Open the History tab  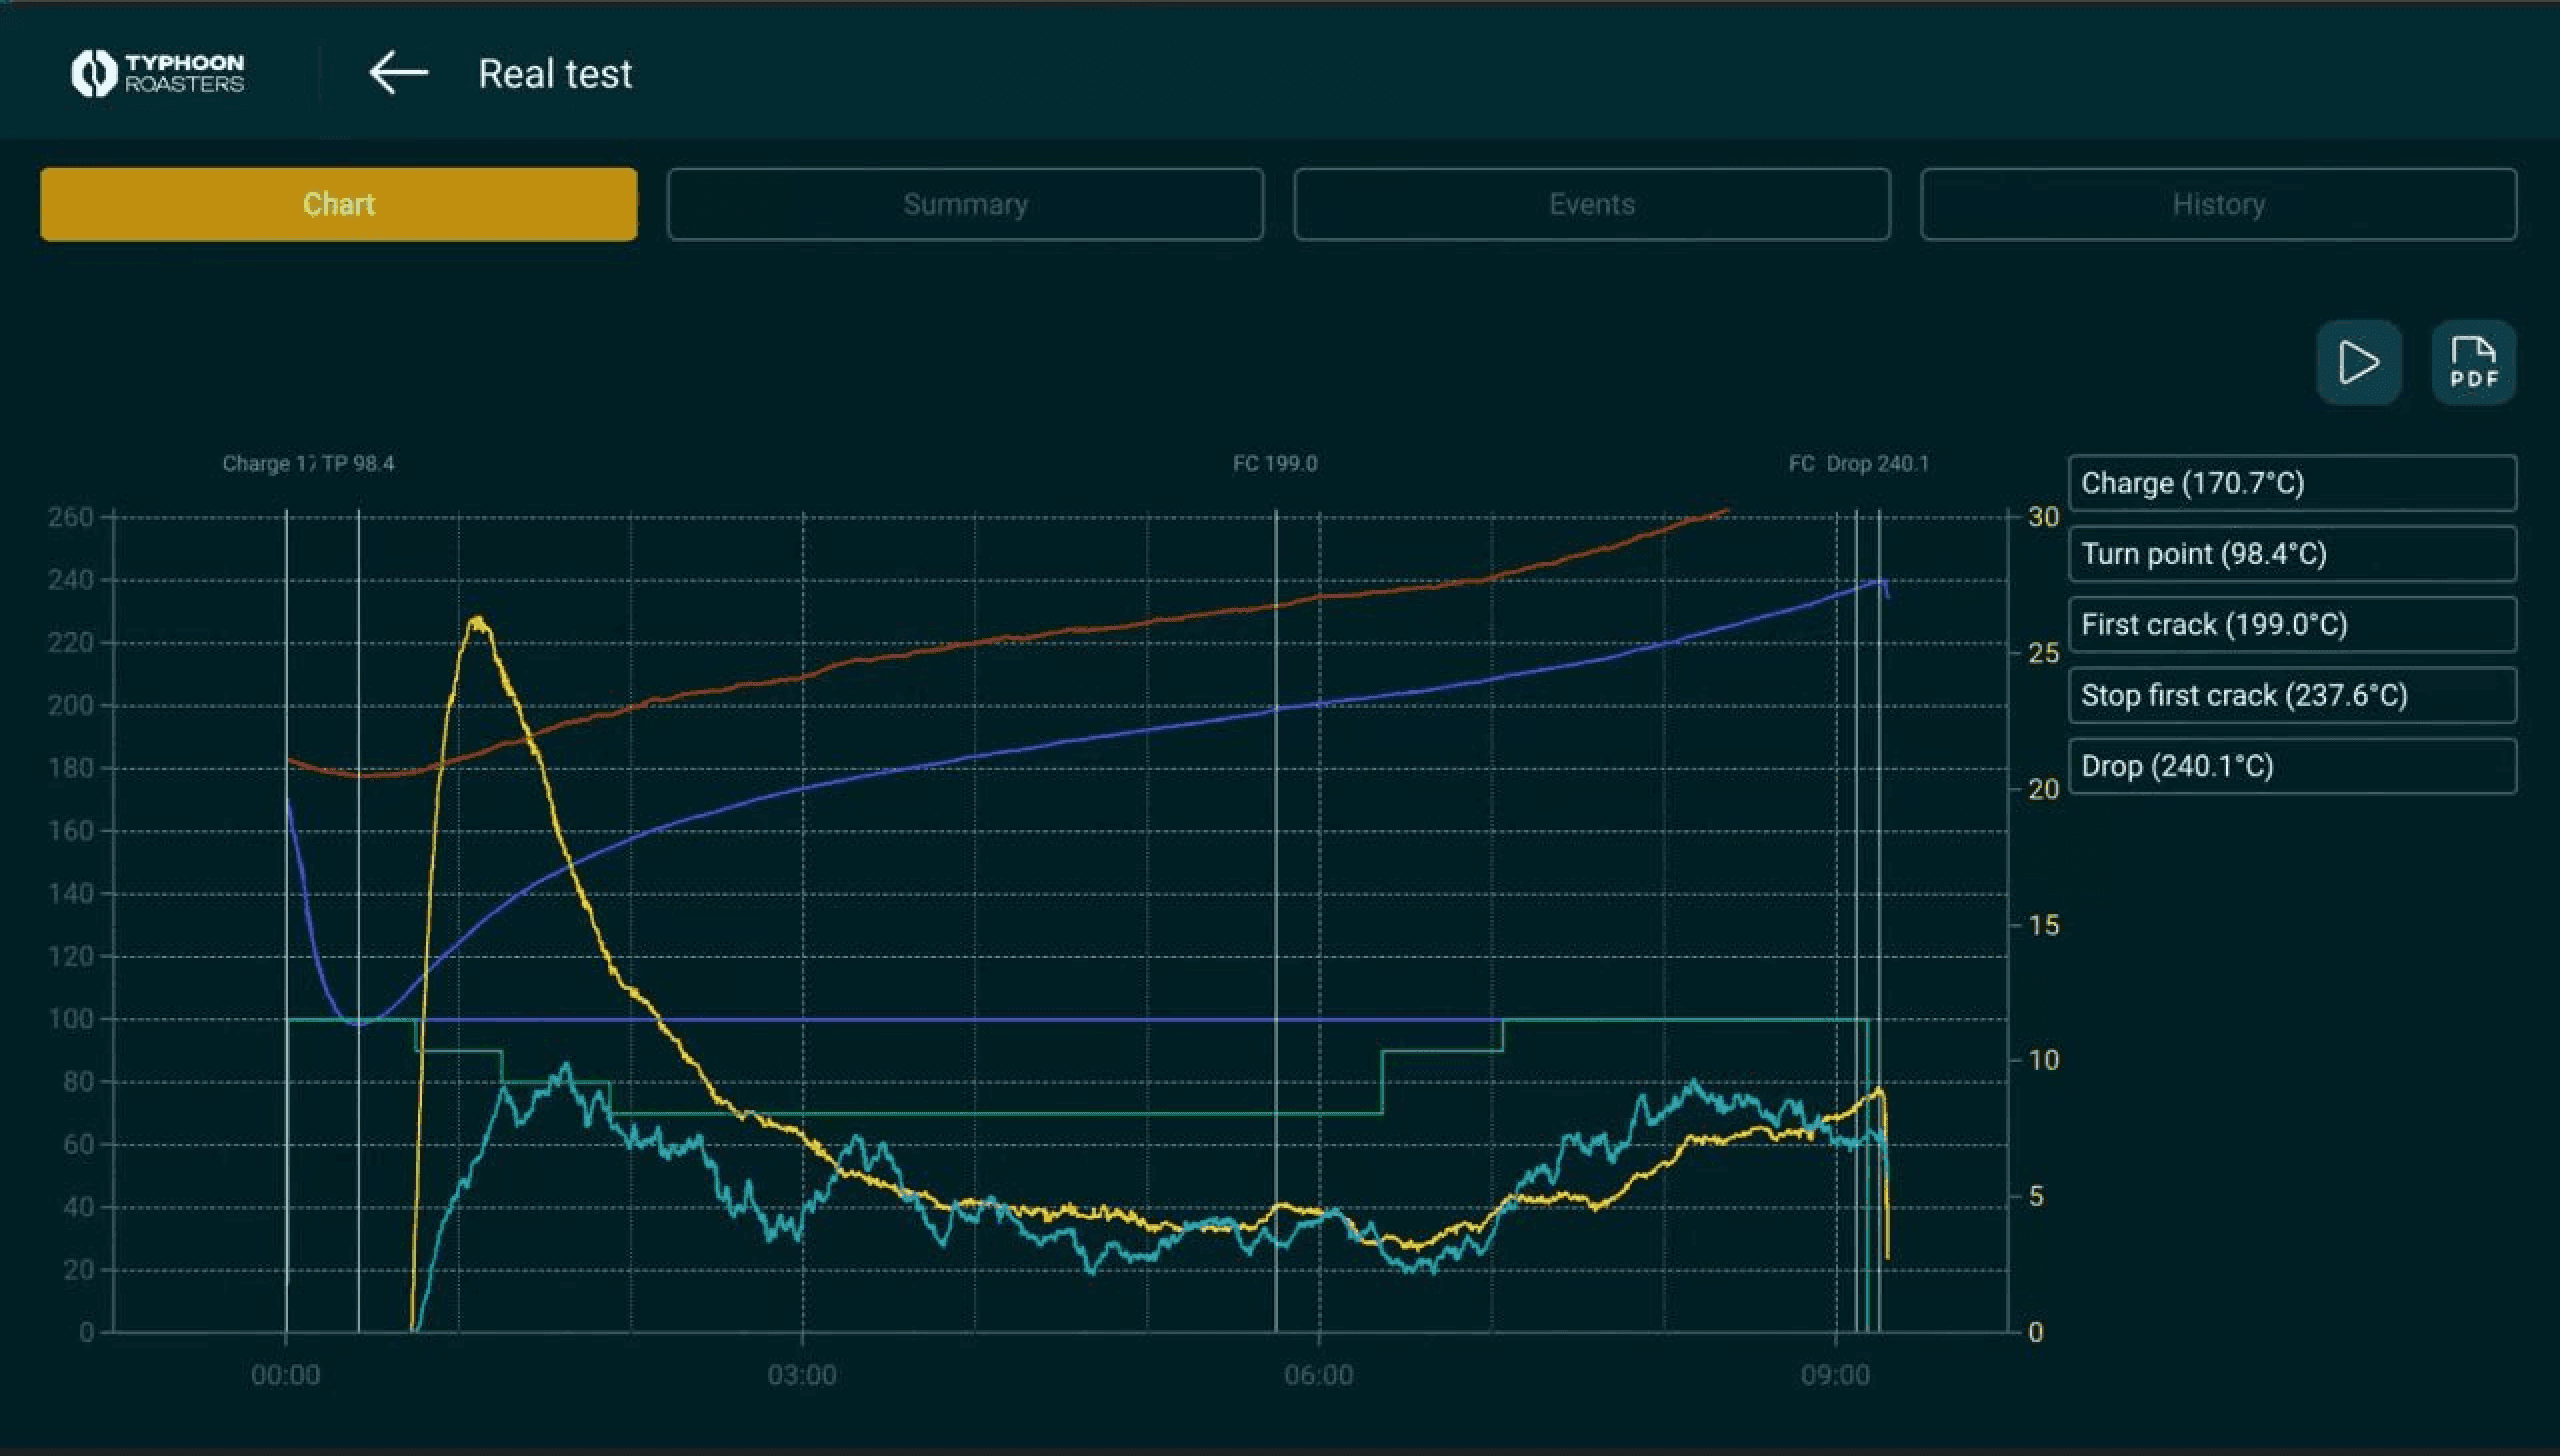pos(2218,204)
